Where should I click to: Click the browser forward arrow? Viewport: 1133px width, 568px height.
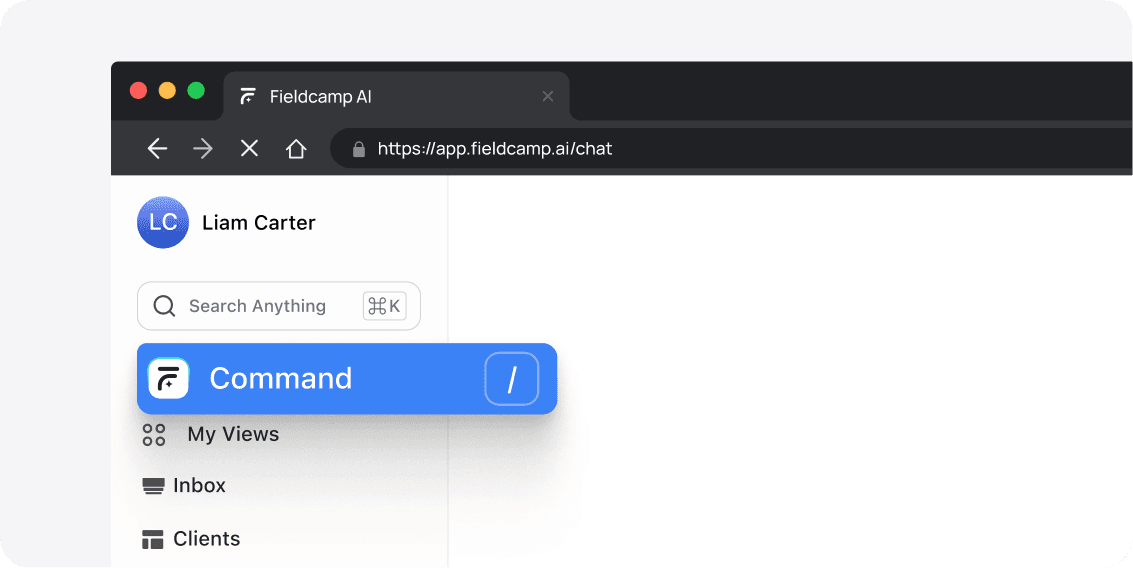(x=203, y=149)
